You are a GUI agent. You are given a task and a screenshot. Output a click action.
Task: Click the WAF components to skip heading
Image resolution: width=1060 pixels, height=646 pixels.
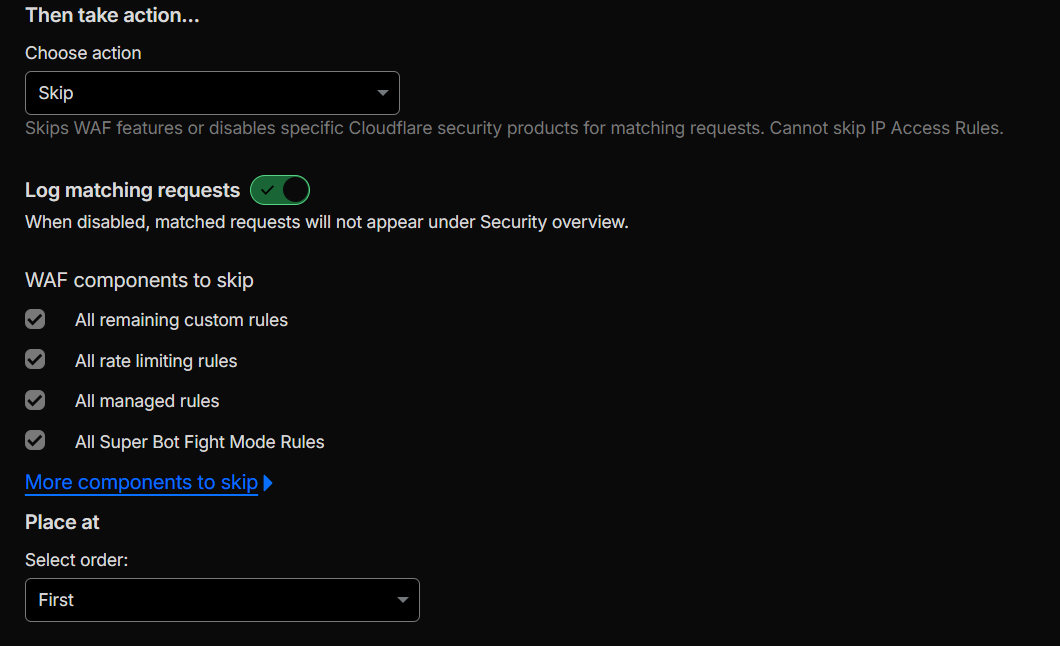tap(139, 280)
